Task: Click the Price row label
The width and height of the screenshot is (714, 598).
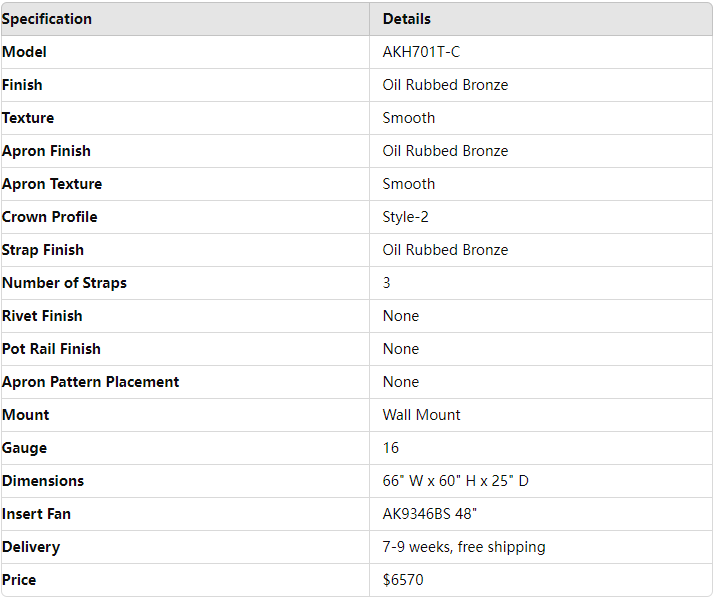Action: click(x=20, y=580)
